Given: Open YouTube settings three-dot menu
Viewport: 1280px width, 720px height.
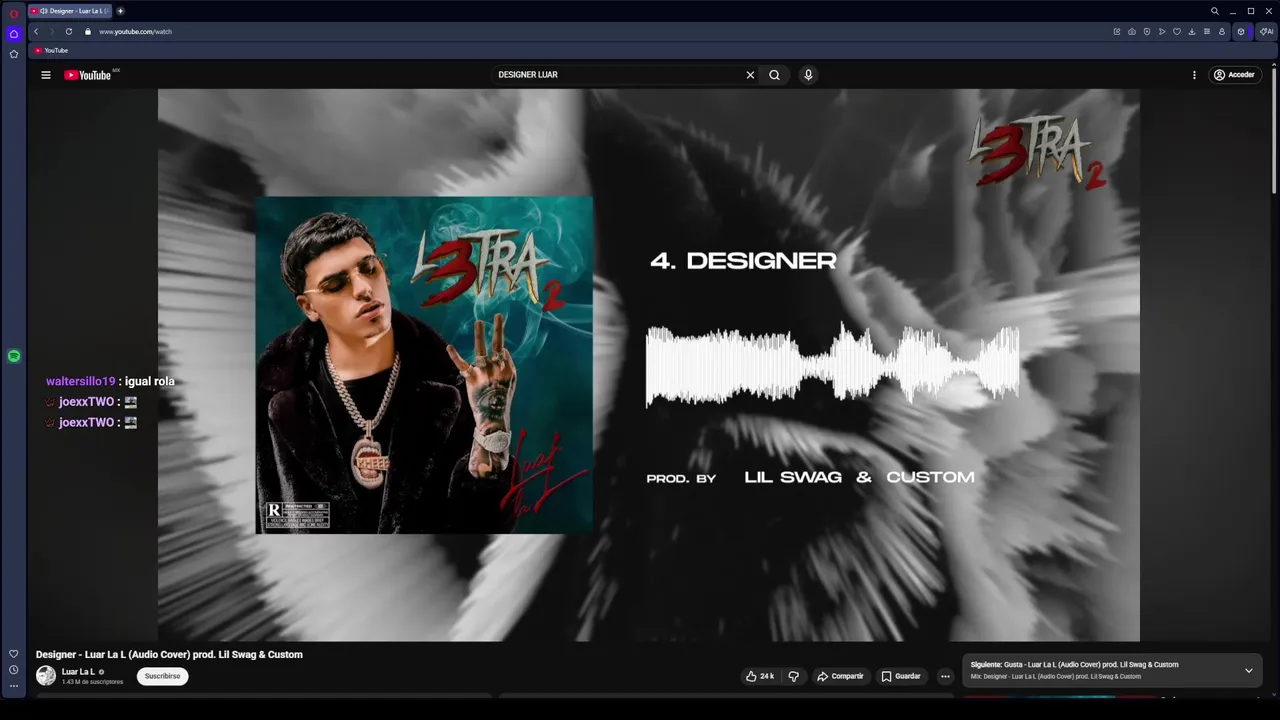Looking at the screenshot, I should coord(1194,75).
